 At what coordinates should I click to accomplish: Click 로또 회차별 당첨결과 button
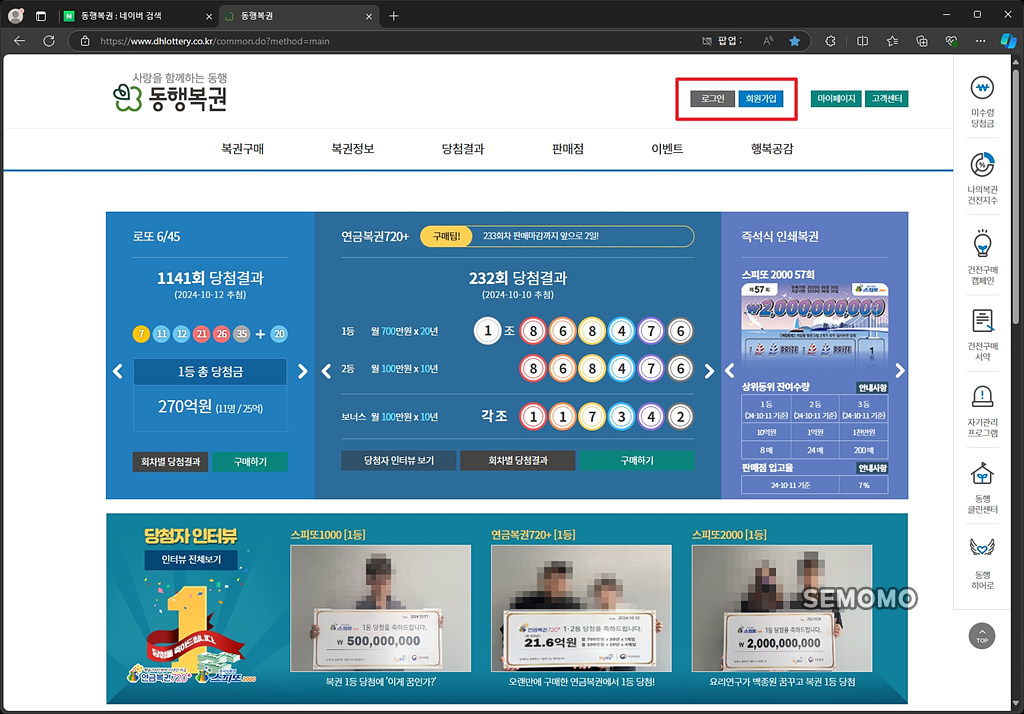click(170, 462)
